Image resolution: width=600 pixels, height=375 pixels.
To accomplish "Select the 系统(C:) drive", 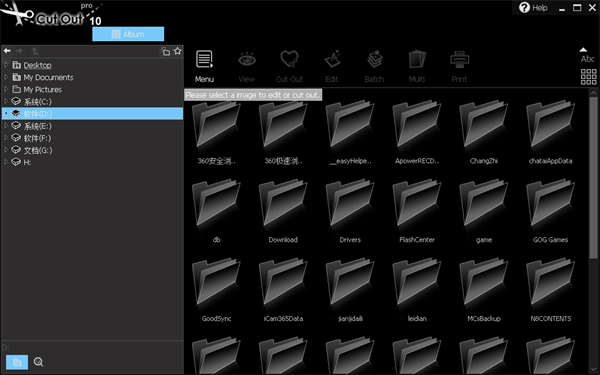I will pyautogui.click(x=38, y=101).
